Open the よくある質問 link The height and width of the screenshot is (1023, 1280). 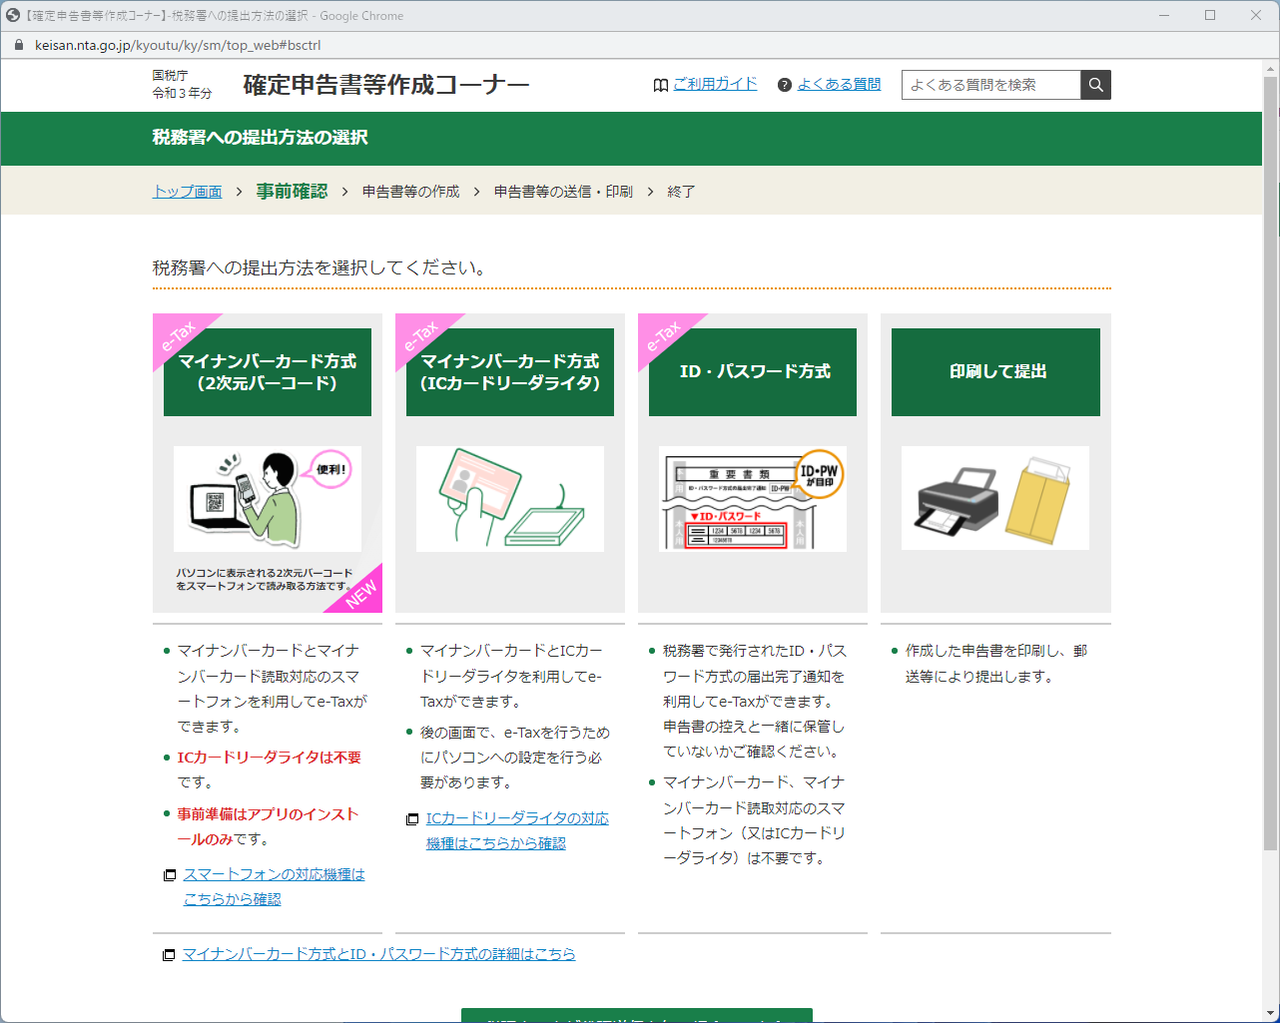coord(839,84)
